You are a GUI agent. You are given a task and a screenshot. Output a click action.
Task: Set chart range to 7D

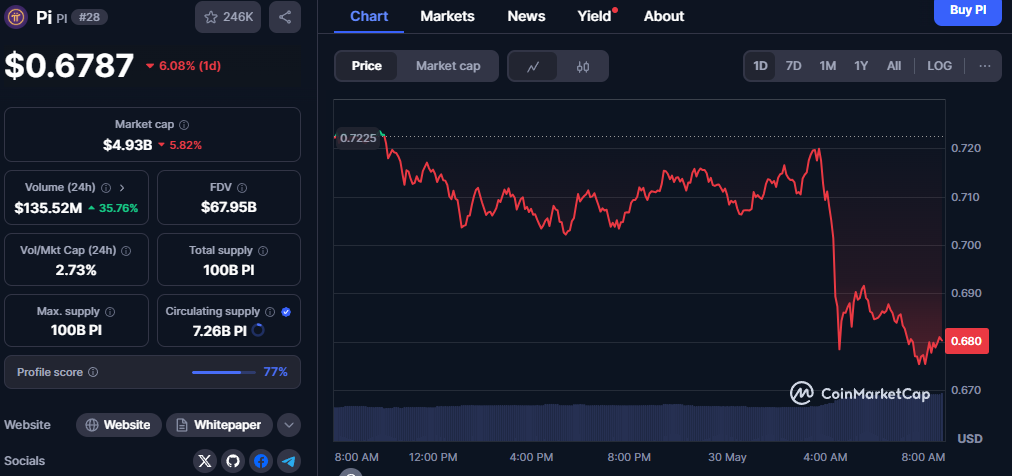pyautogui.click(x=793, y=66)
